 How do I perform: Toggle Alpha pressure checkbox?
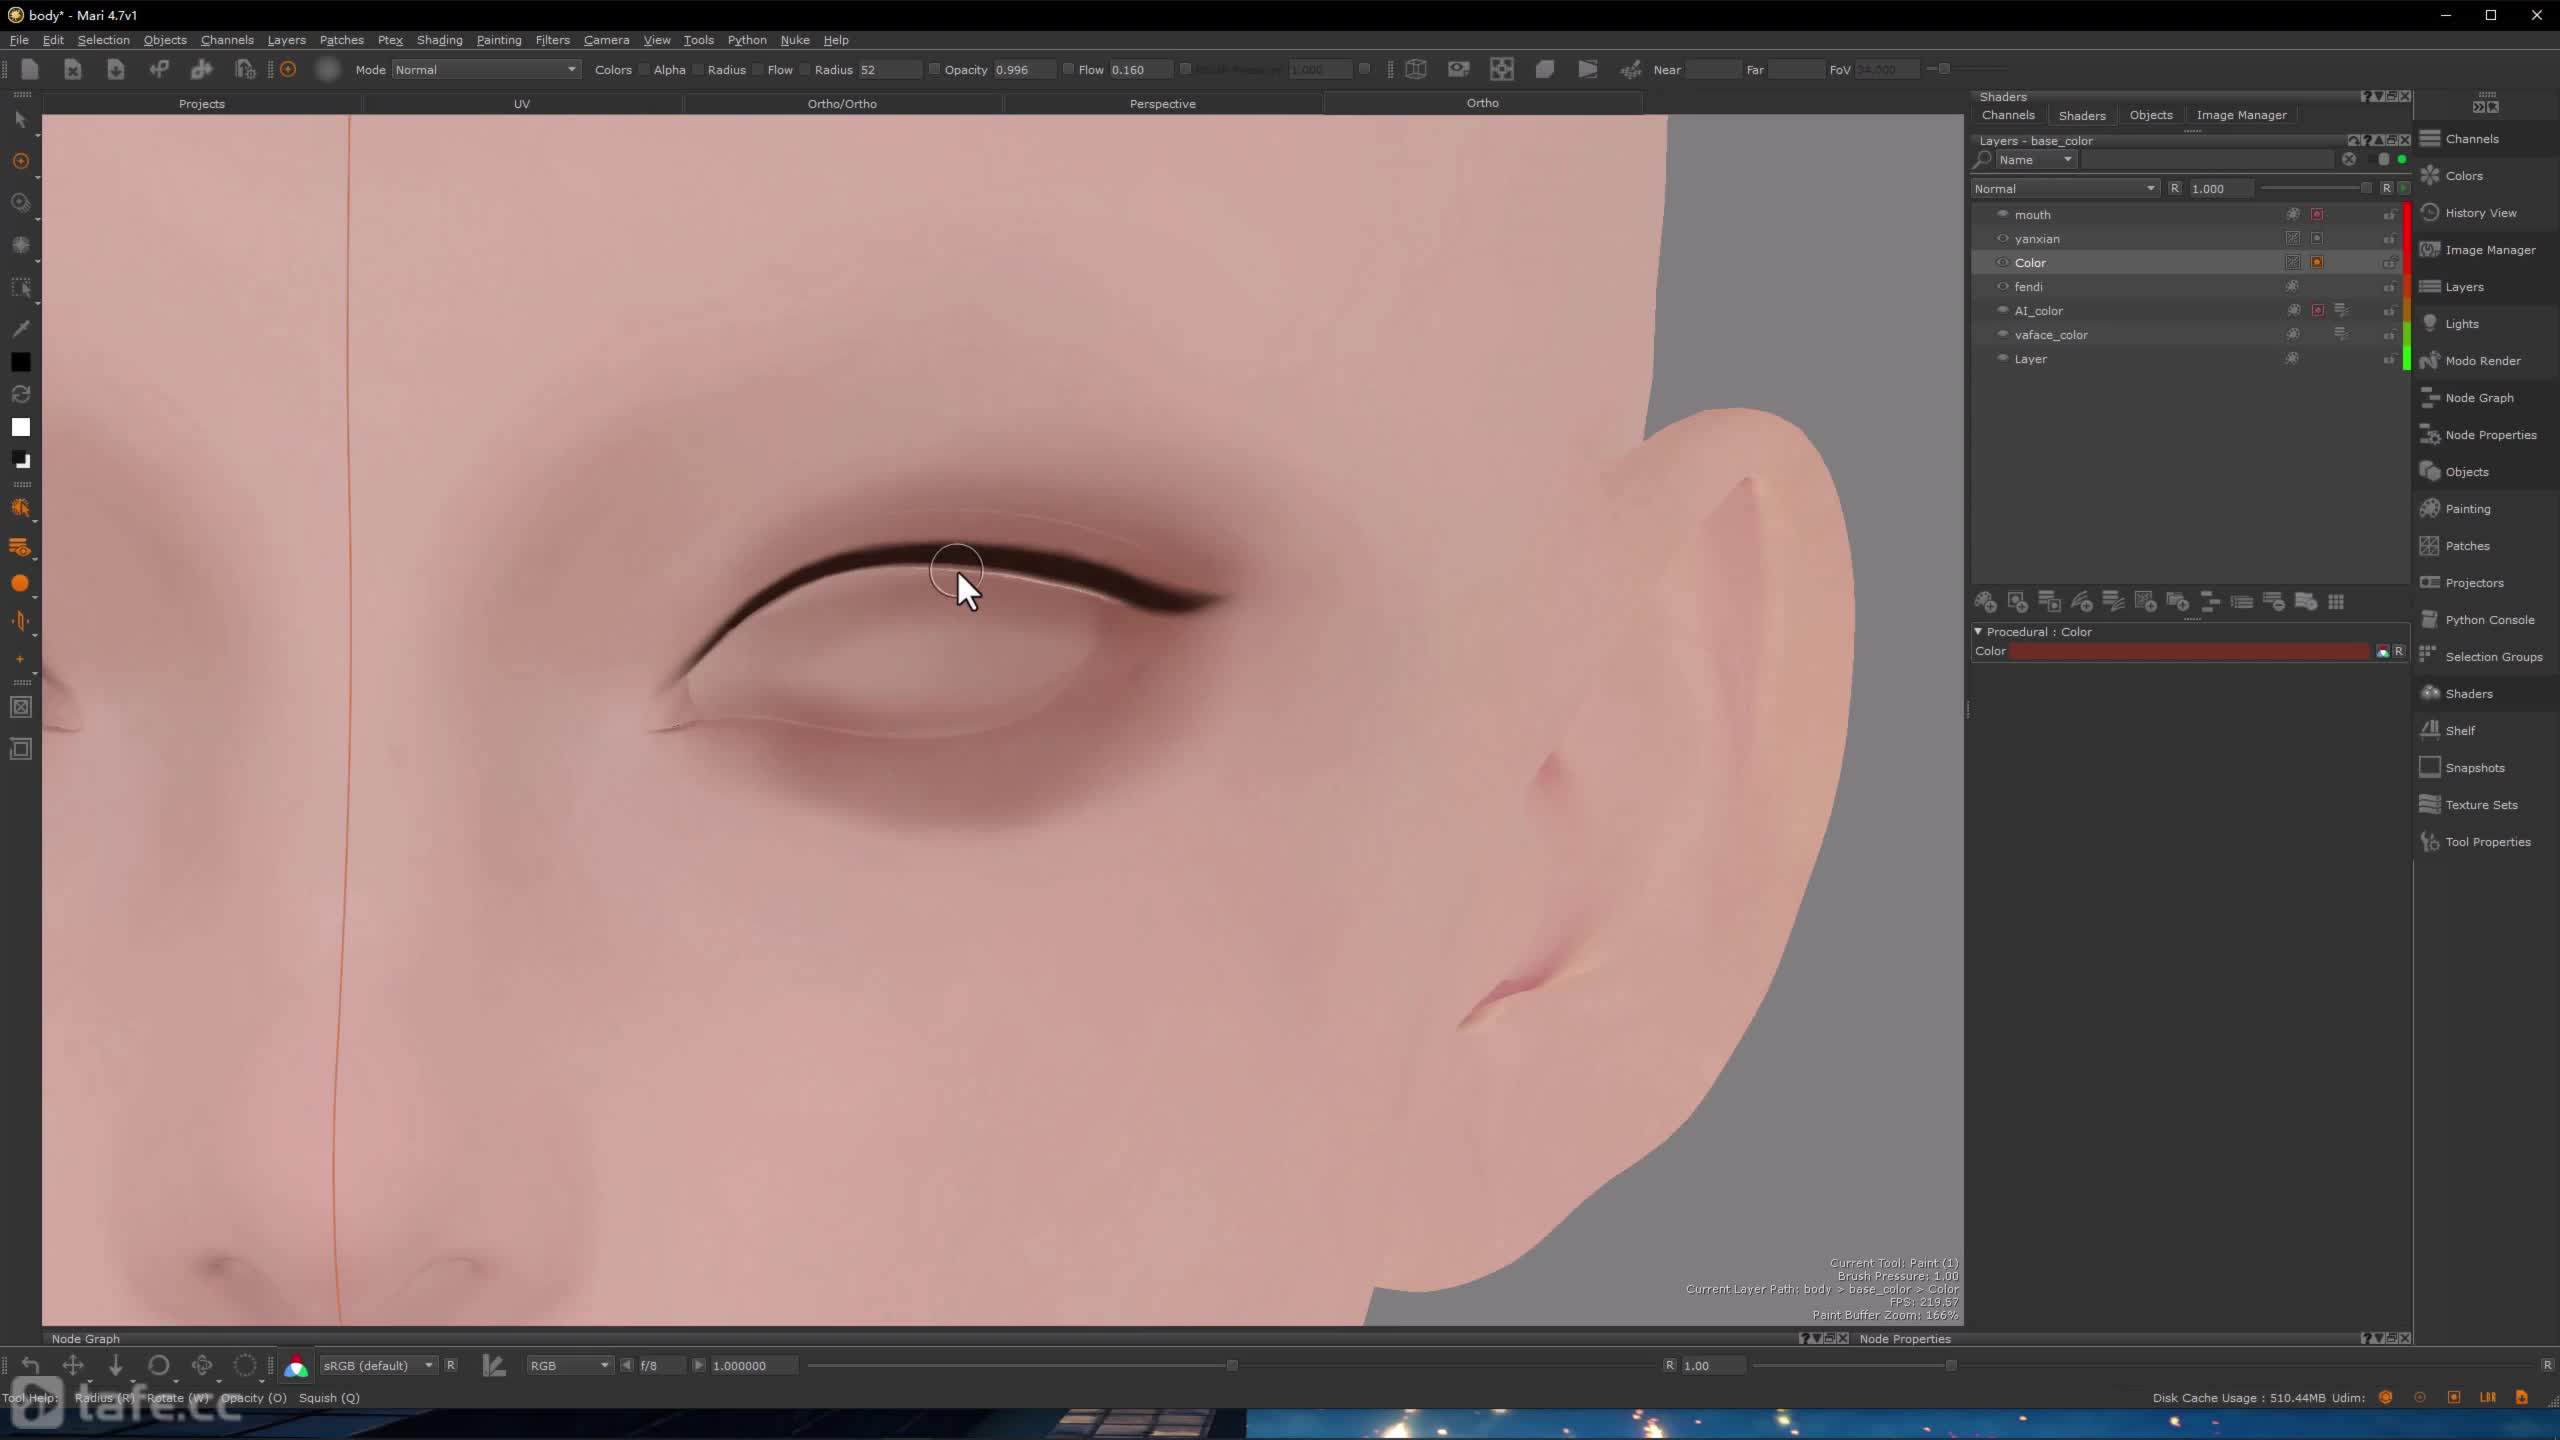click(644, 69)
